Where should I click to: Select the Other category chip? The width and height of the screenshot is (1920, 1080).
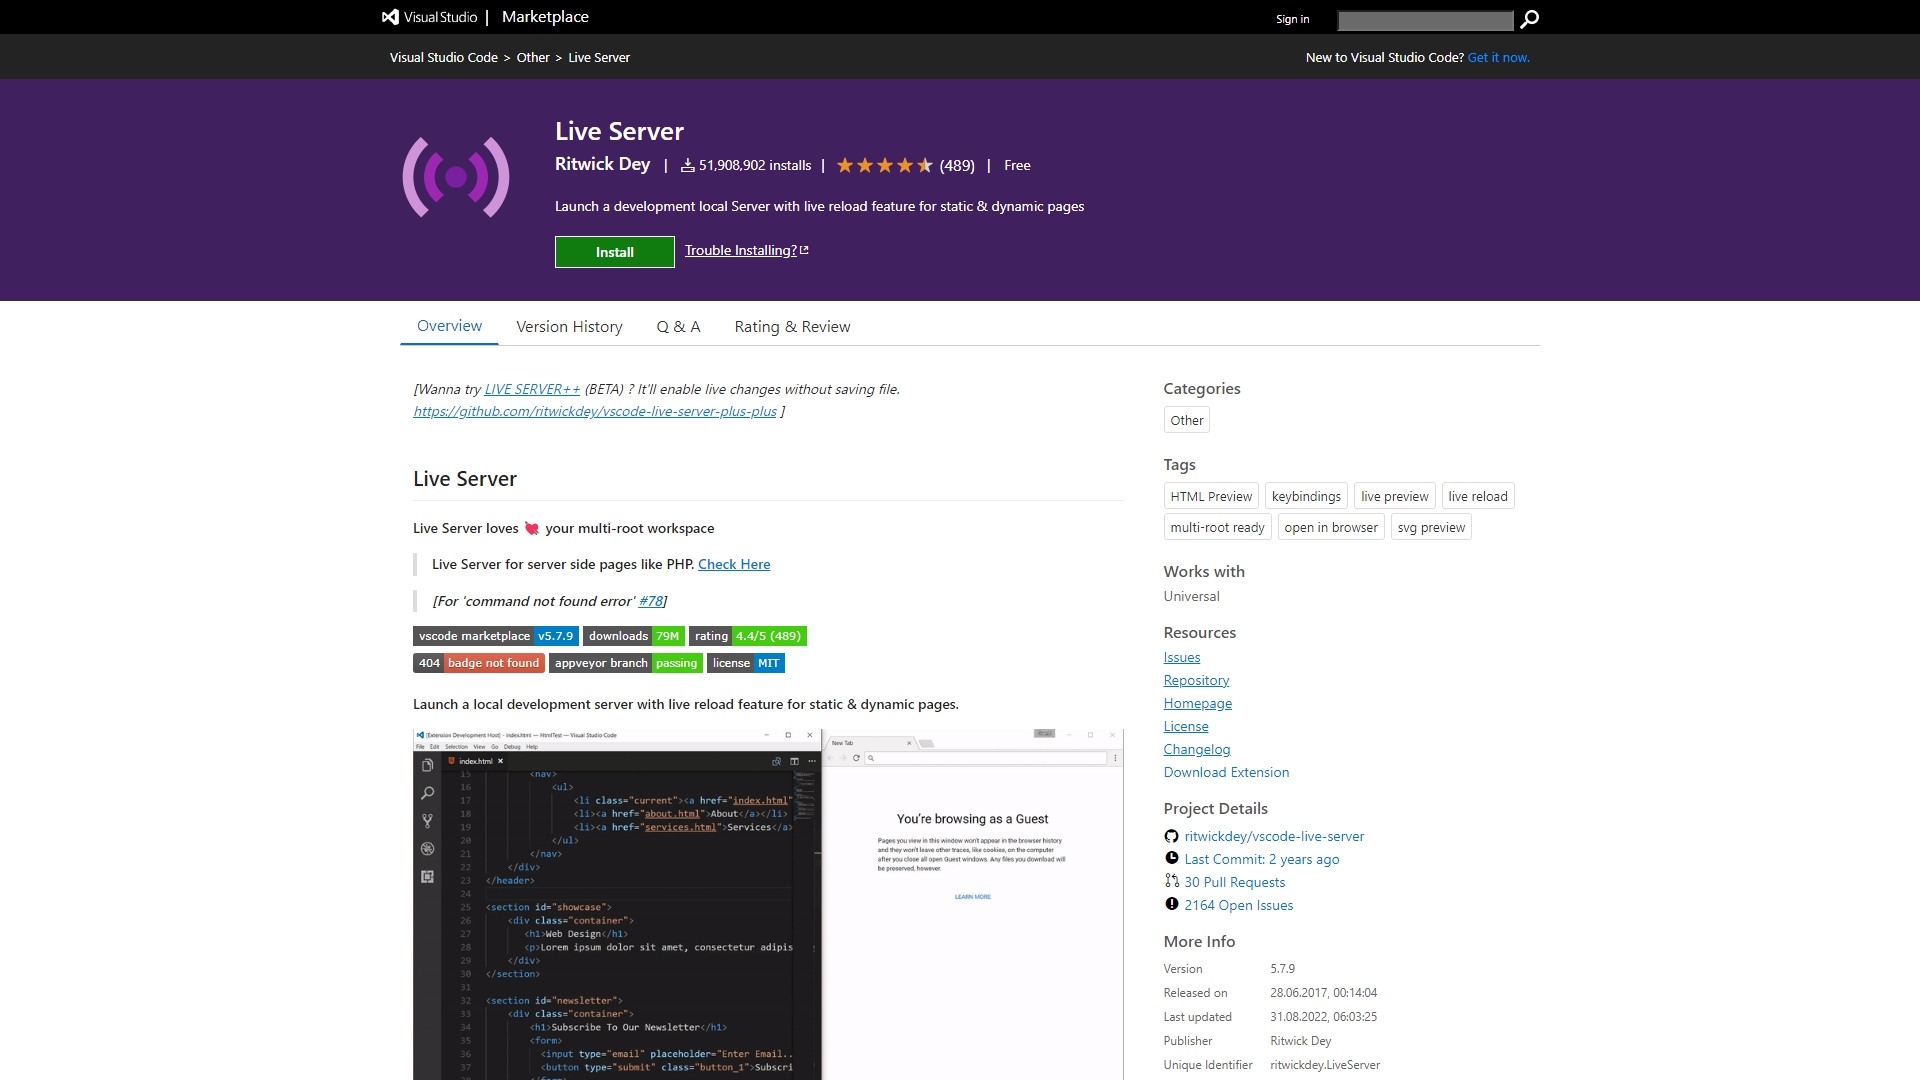(1186, 420)
